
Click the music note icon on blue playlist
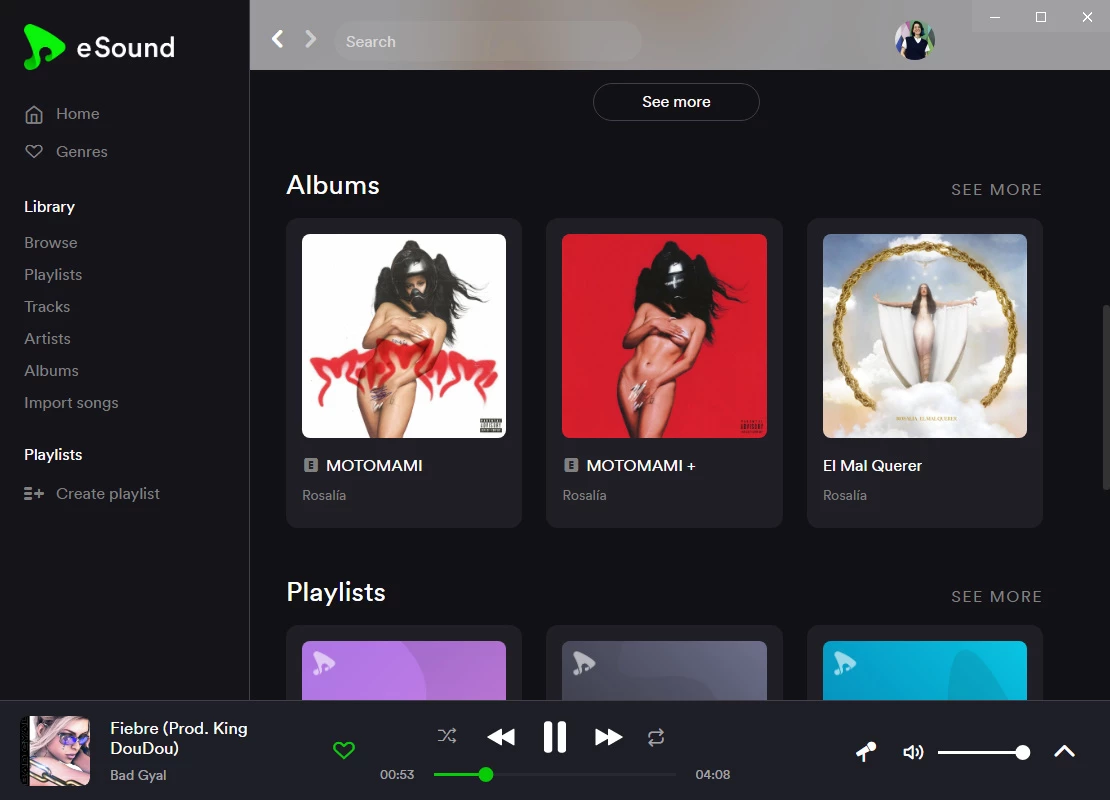point(845,663)
